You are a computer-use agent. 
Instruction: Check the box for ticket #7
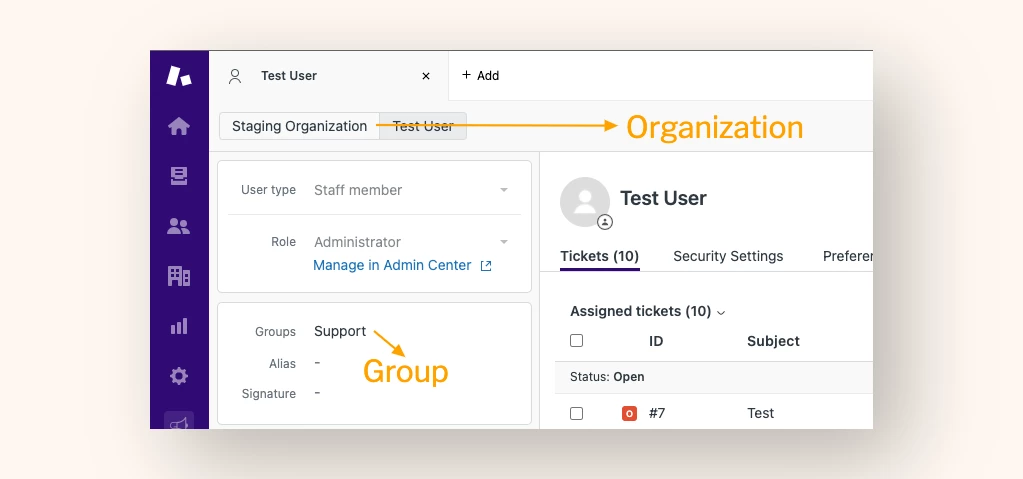point(576,413)
